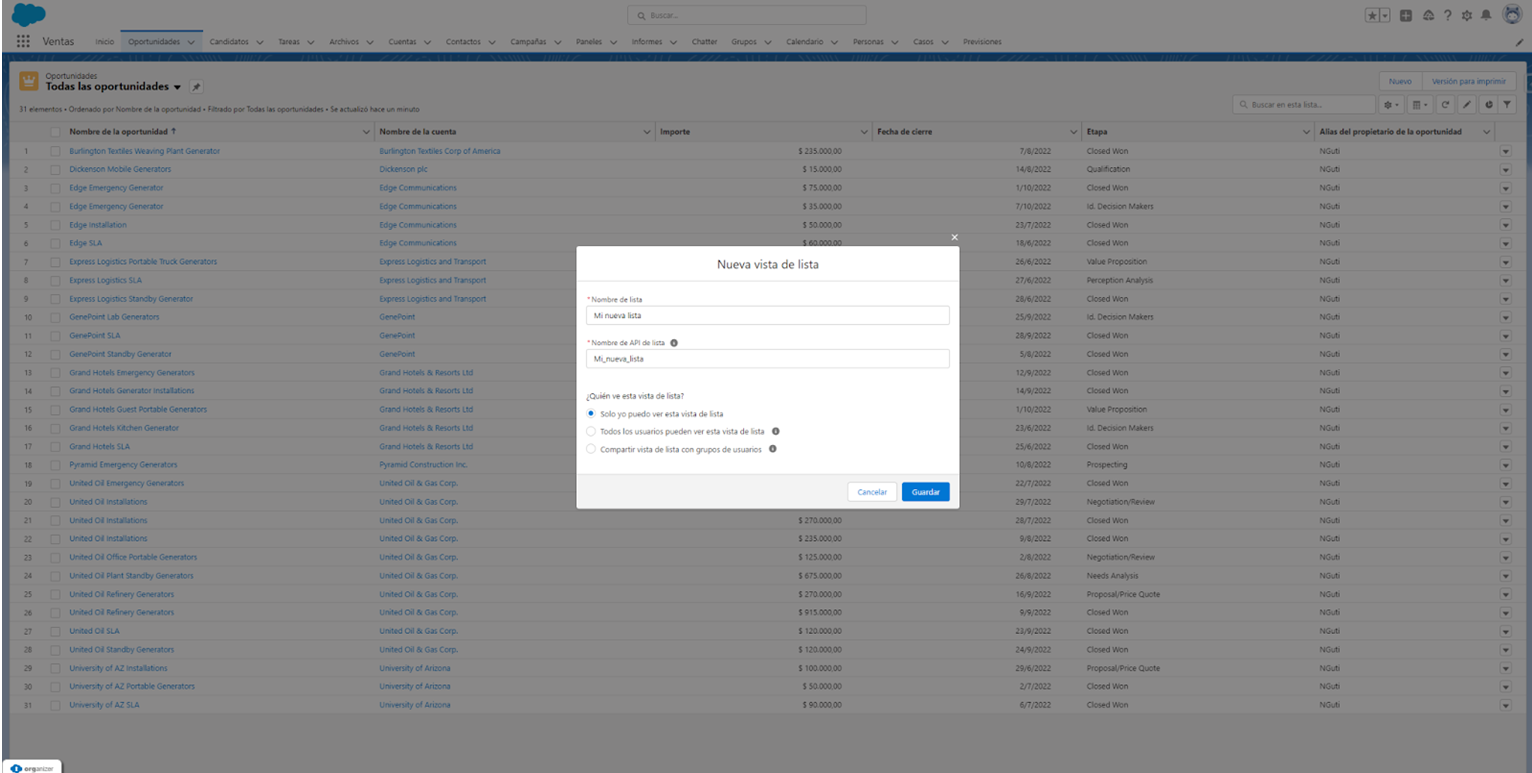Open the Trailhead guidance icon
Image resolution: width=1532 pixels, height=773 pixels.
(1427, 16)
